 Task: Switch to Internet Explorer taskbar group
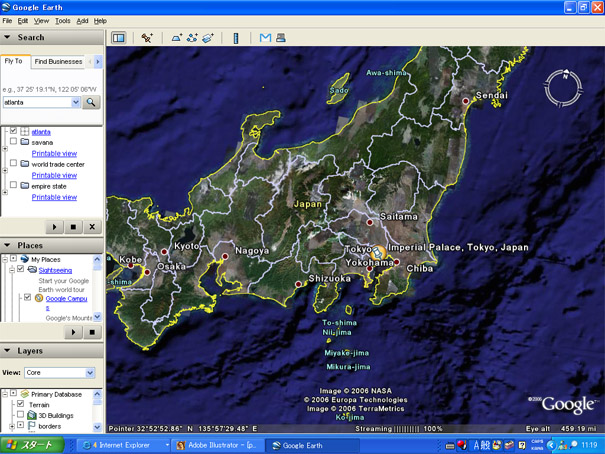click(124, 445)
